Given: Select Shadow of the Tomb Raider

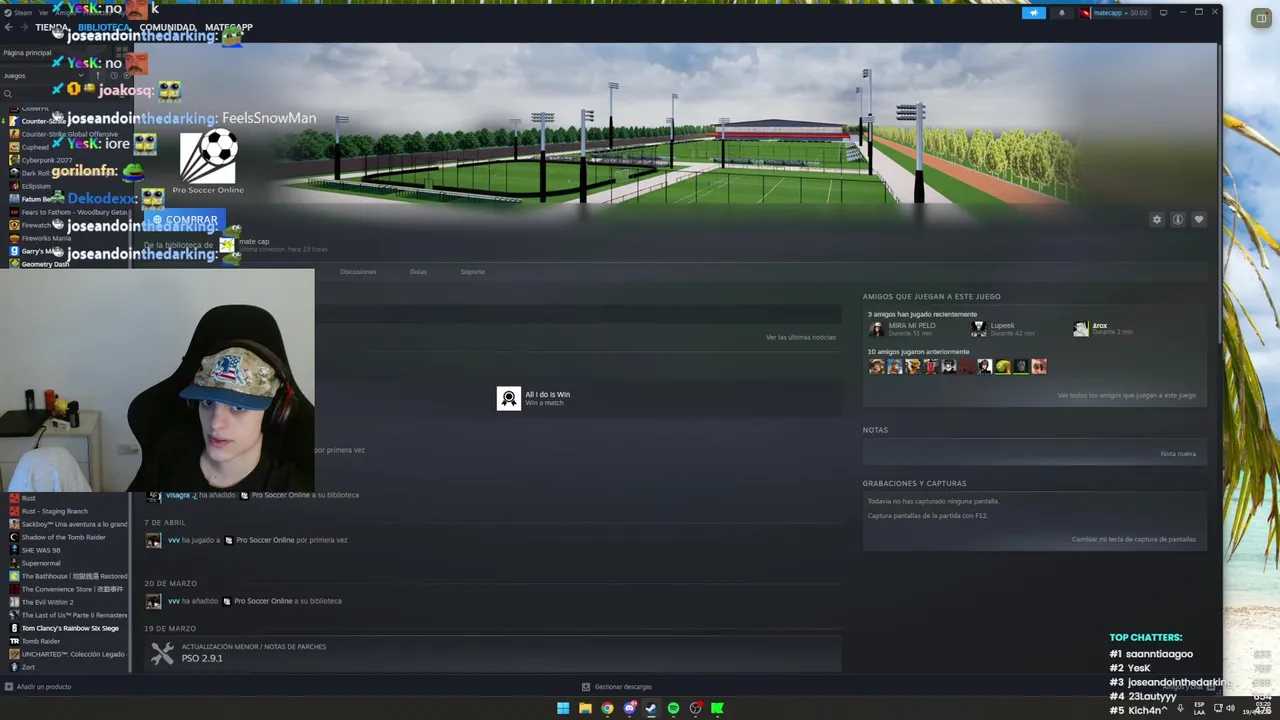Looking at the screenshot, I should pos(63,537).
